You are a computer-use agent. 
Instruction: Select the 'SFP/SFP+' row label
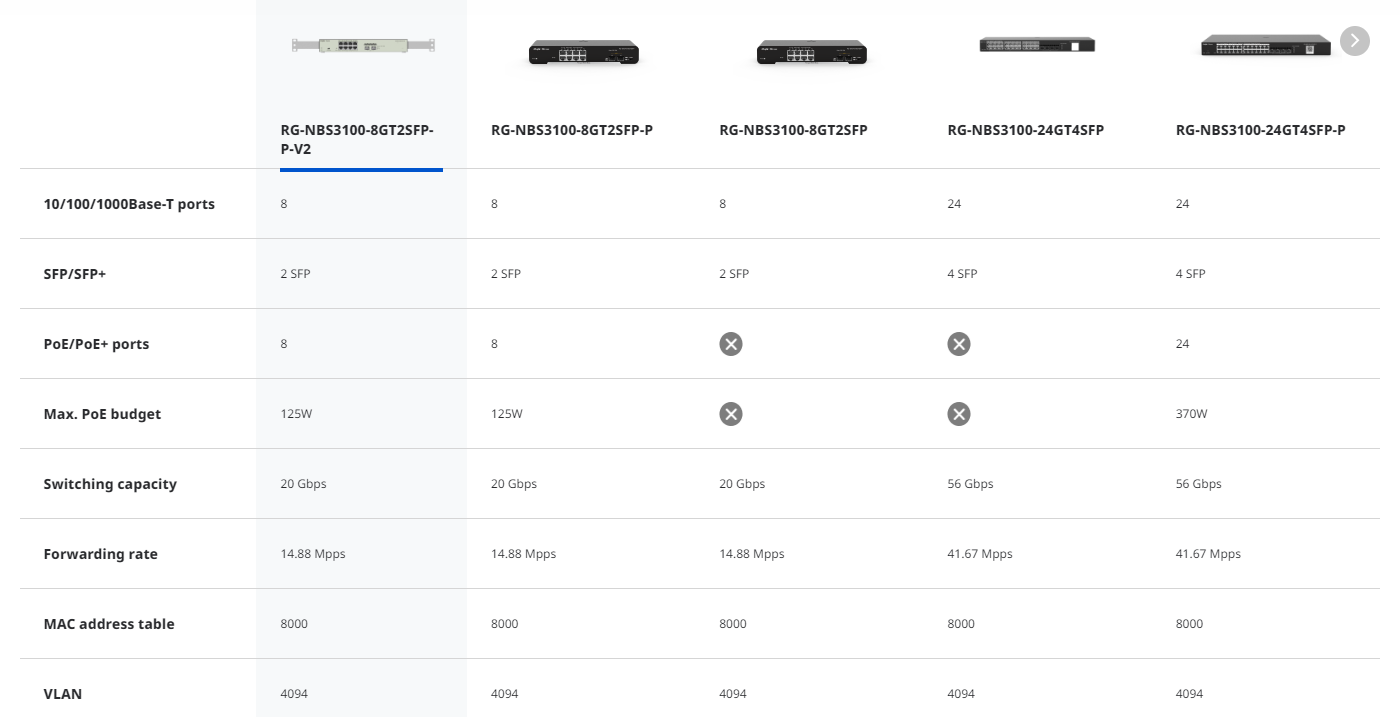click(74, 274)
